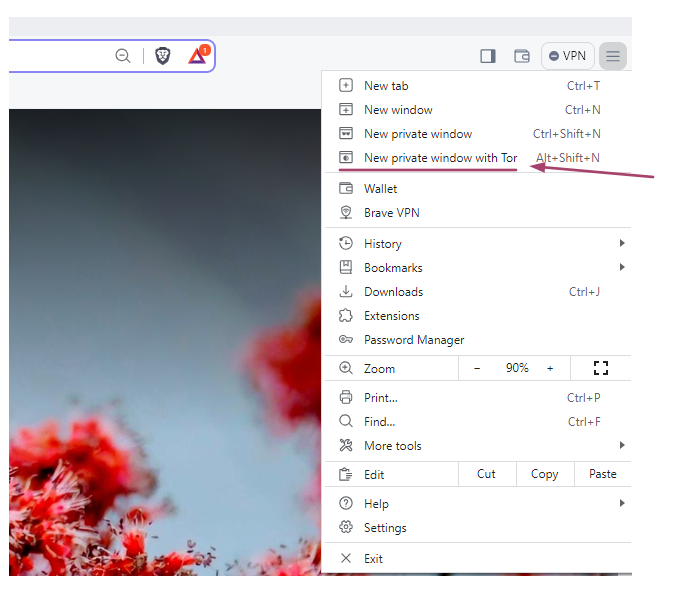The height and width of the screenshot is (590, 687).
Task: Enter fullscreen using the zoom row icon
Action: pyautogui.click(x=601, y=368)
